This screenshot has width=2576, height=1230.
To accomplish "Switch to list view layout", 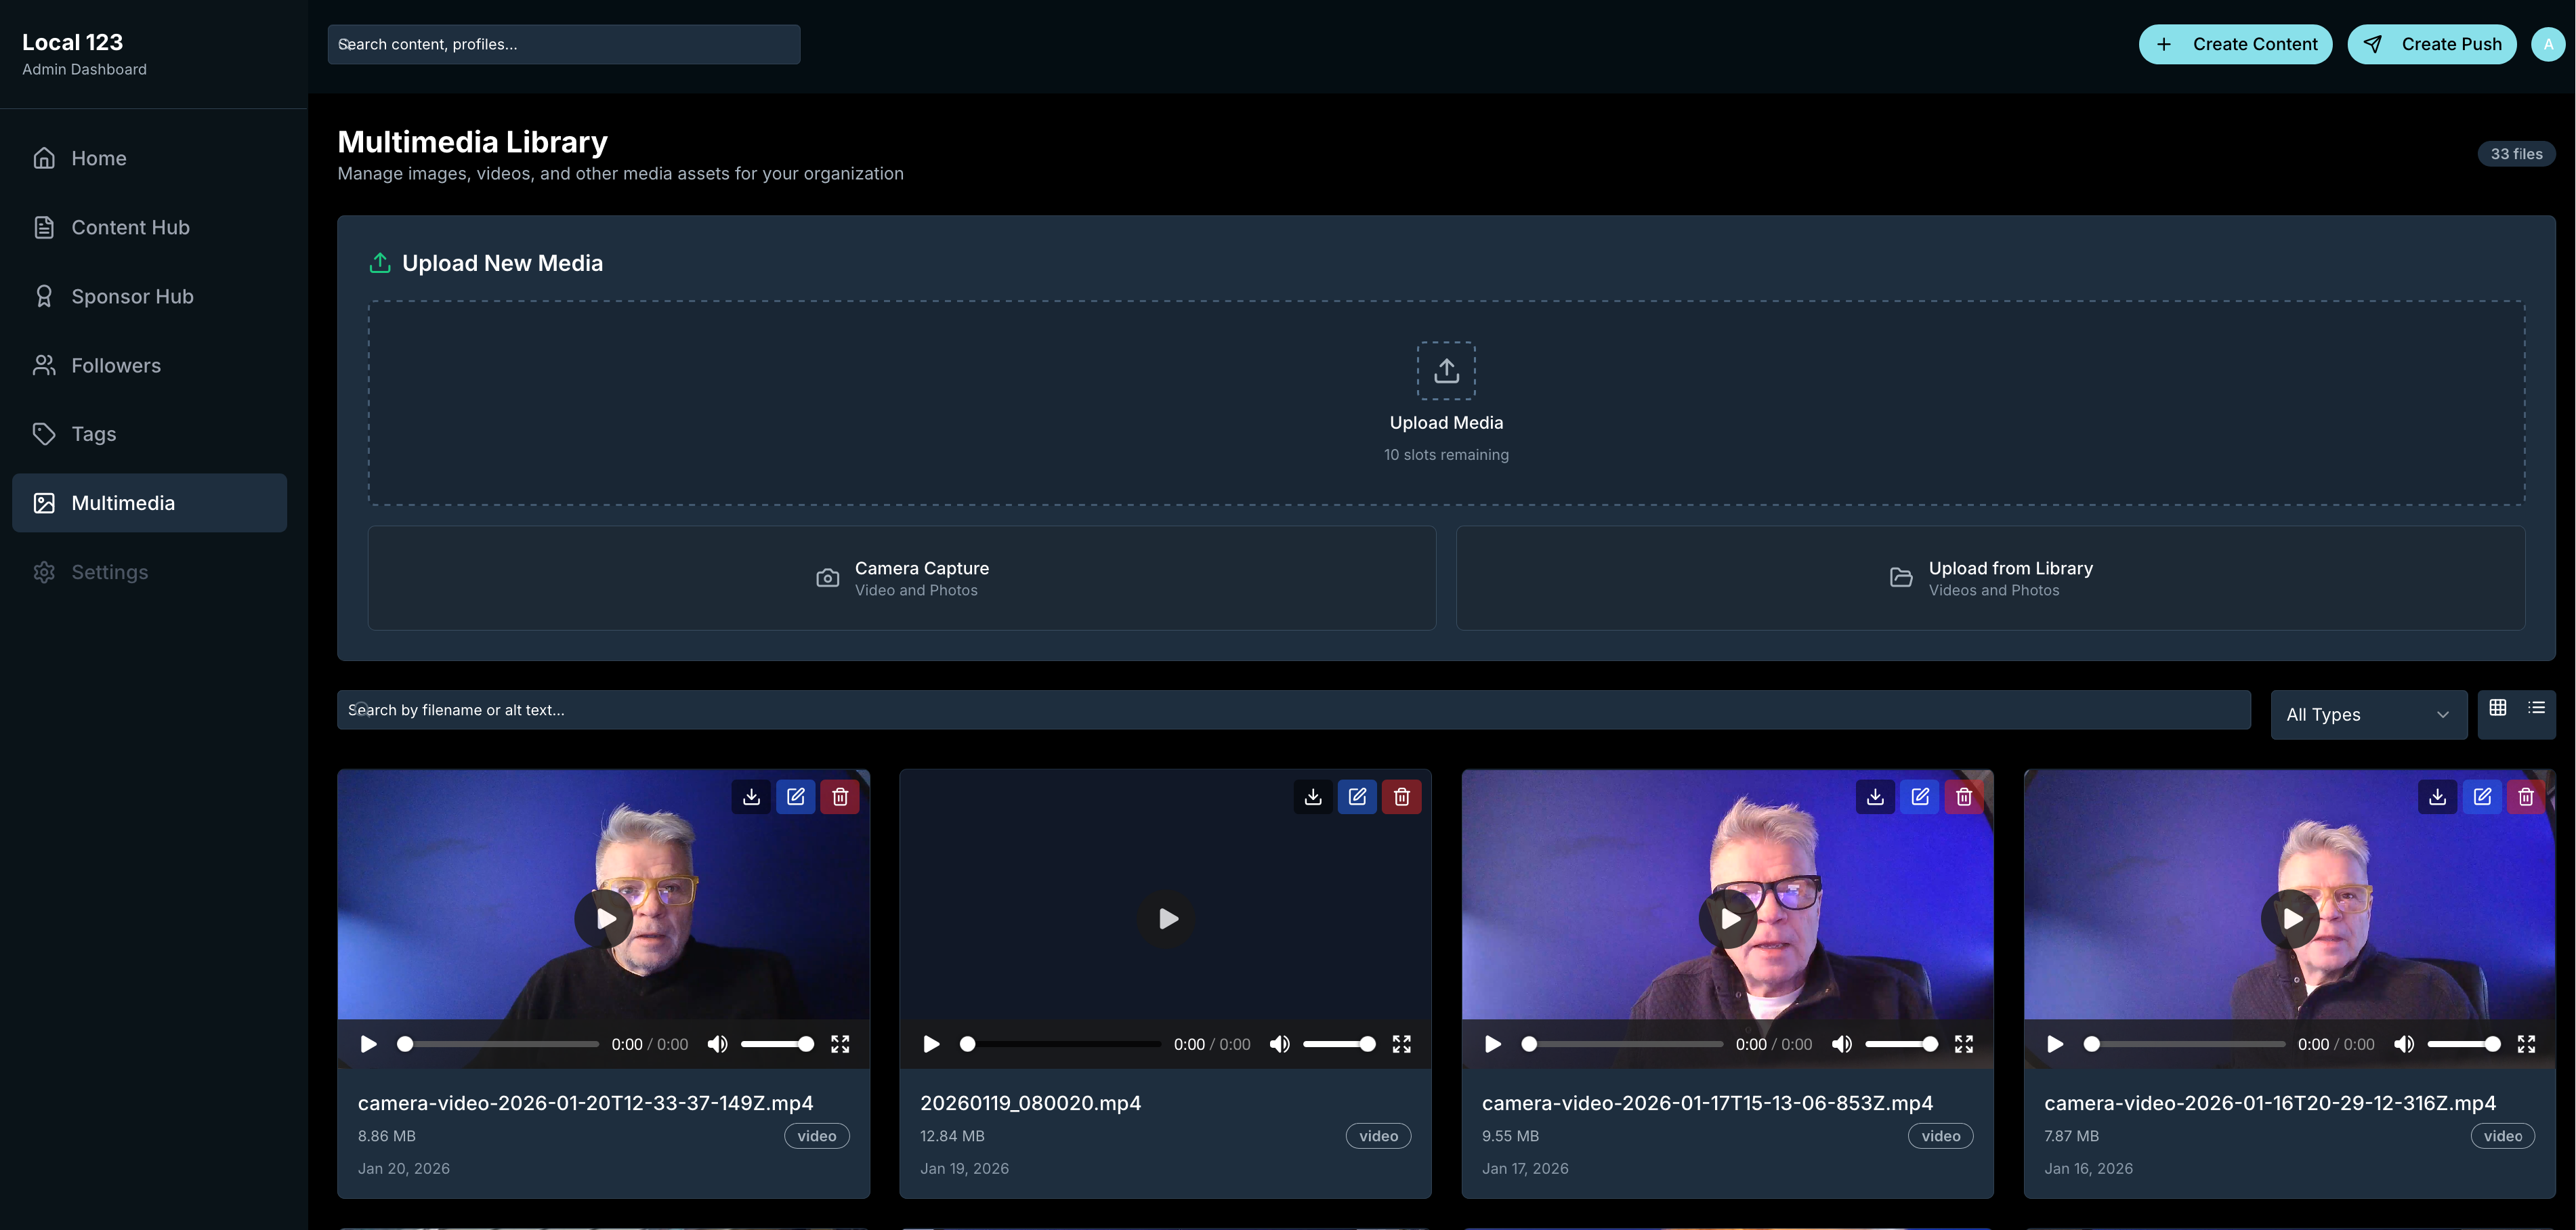I will click(x=2537, y=707).
